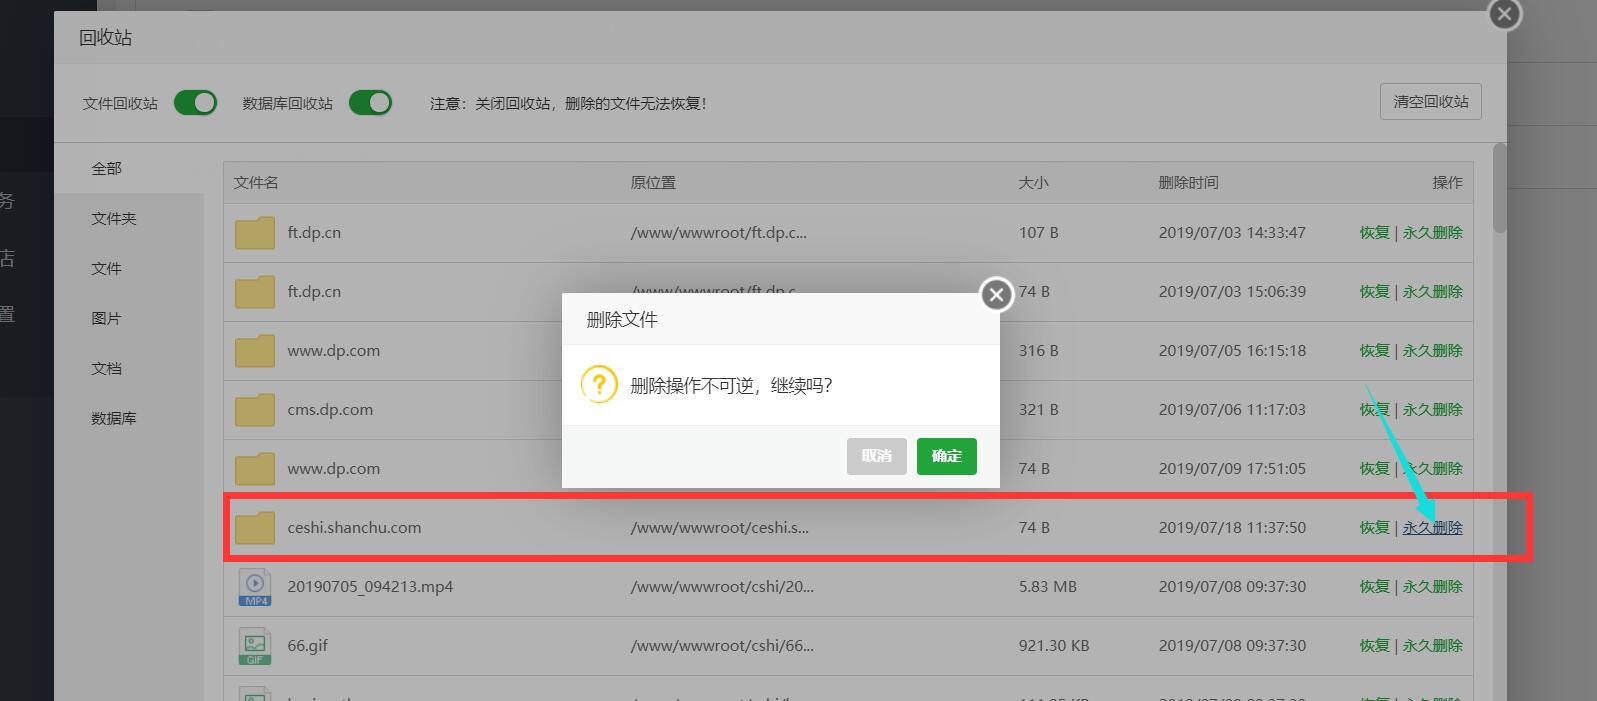Image resolution: width=1597 pixels, height=701 pixels.
Task: Click the yellow question mark icon
Action: coord(599,384)
